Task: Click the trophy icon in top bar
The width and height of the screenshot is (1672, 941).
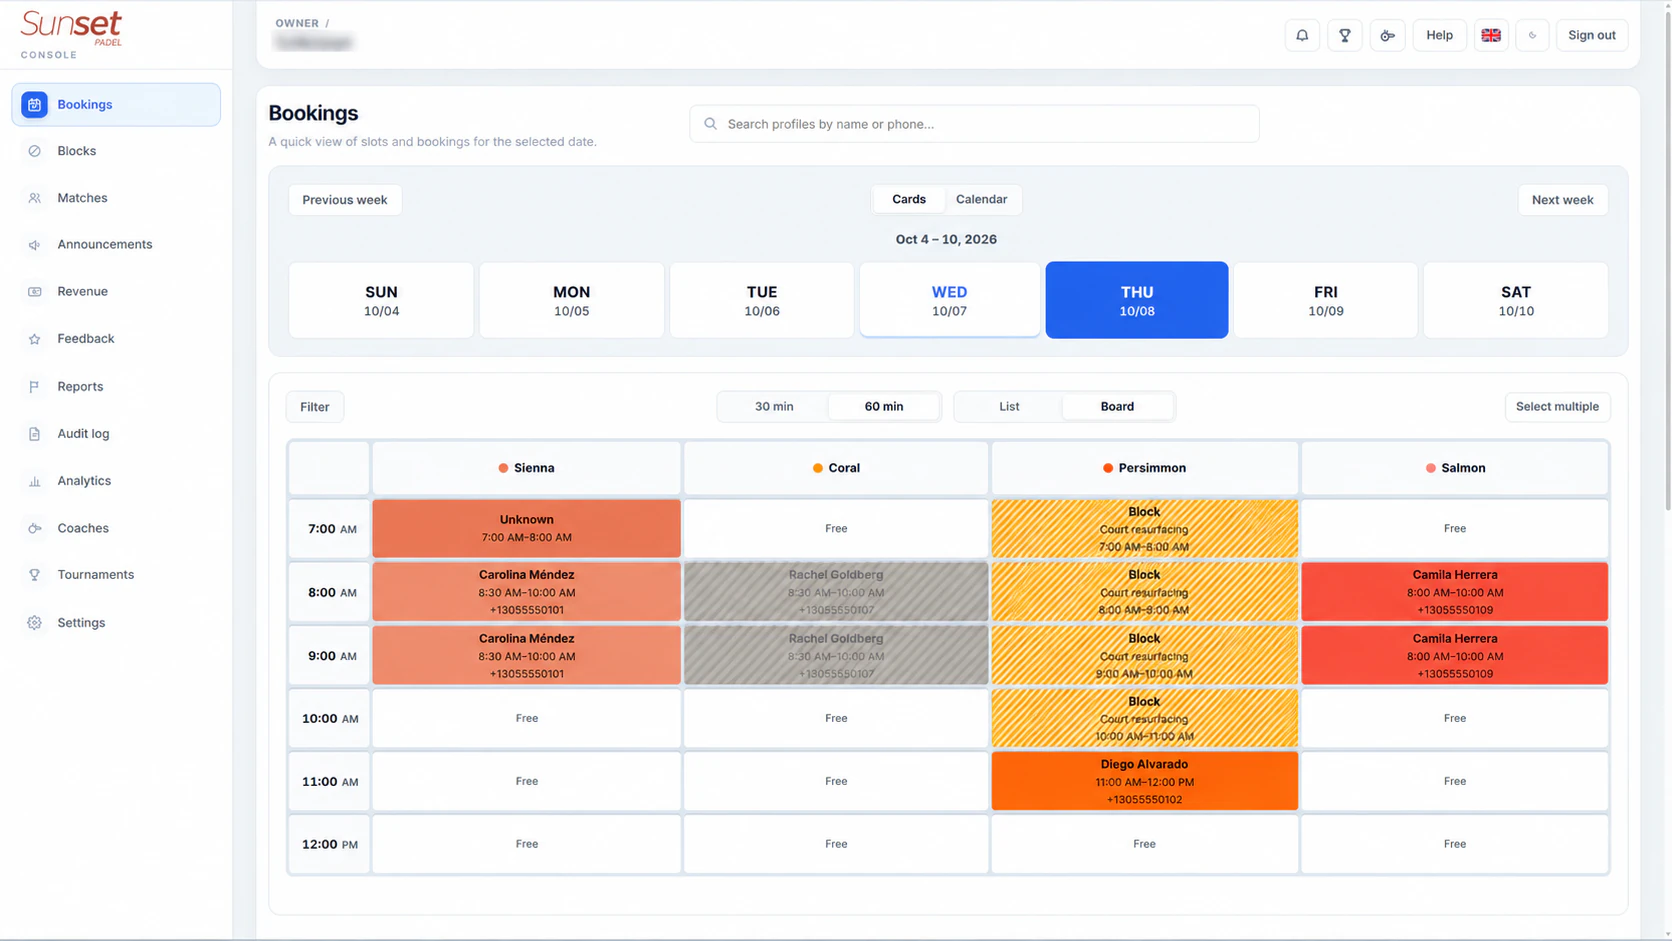Action: pos(1345,35)
